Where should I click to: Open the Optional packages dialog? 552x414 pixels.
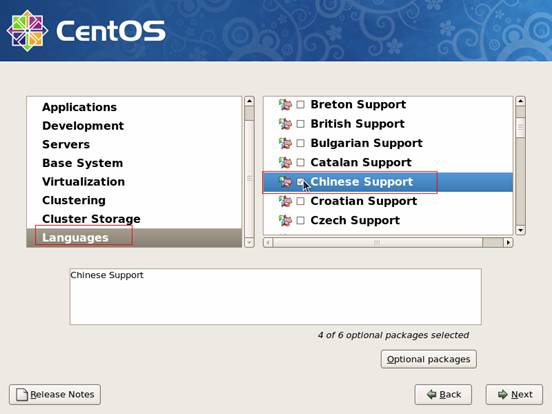coord(428,359)
